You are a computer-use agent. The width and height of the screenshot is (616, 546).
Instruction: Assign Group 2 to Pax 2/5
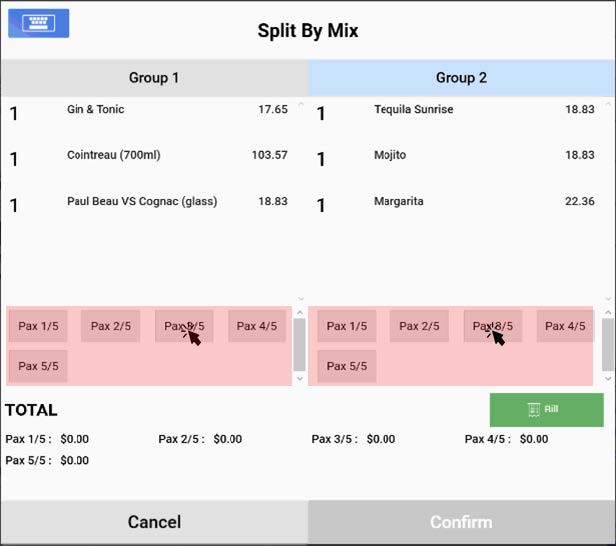419,326
